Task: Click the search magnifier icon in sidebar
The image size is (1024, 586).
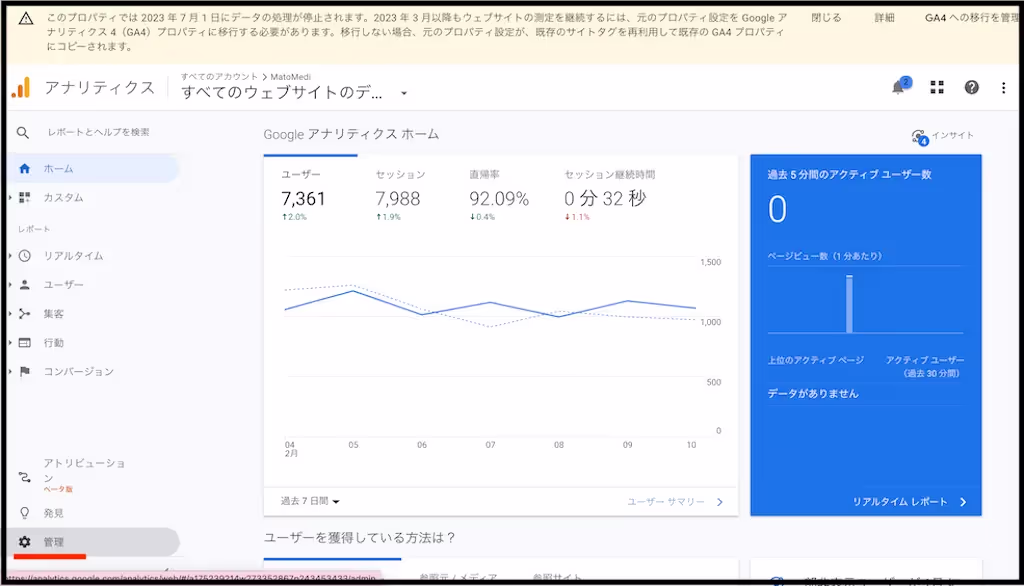Action: (x=23, y=133)
